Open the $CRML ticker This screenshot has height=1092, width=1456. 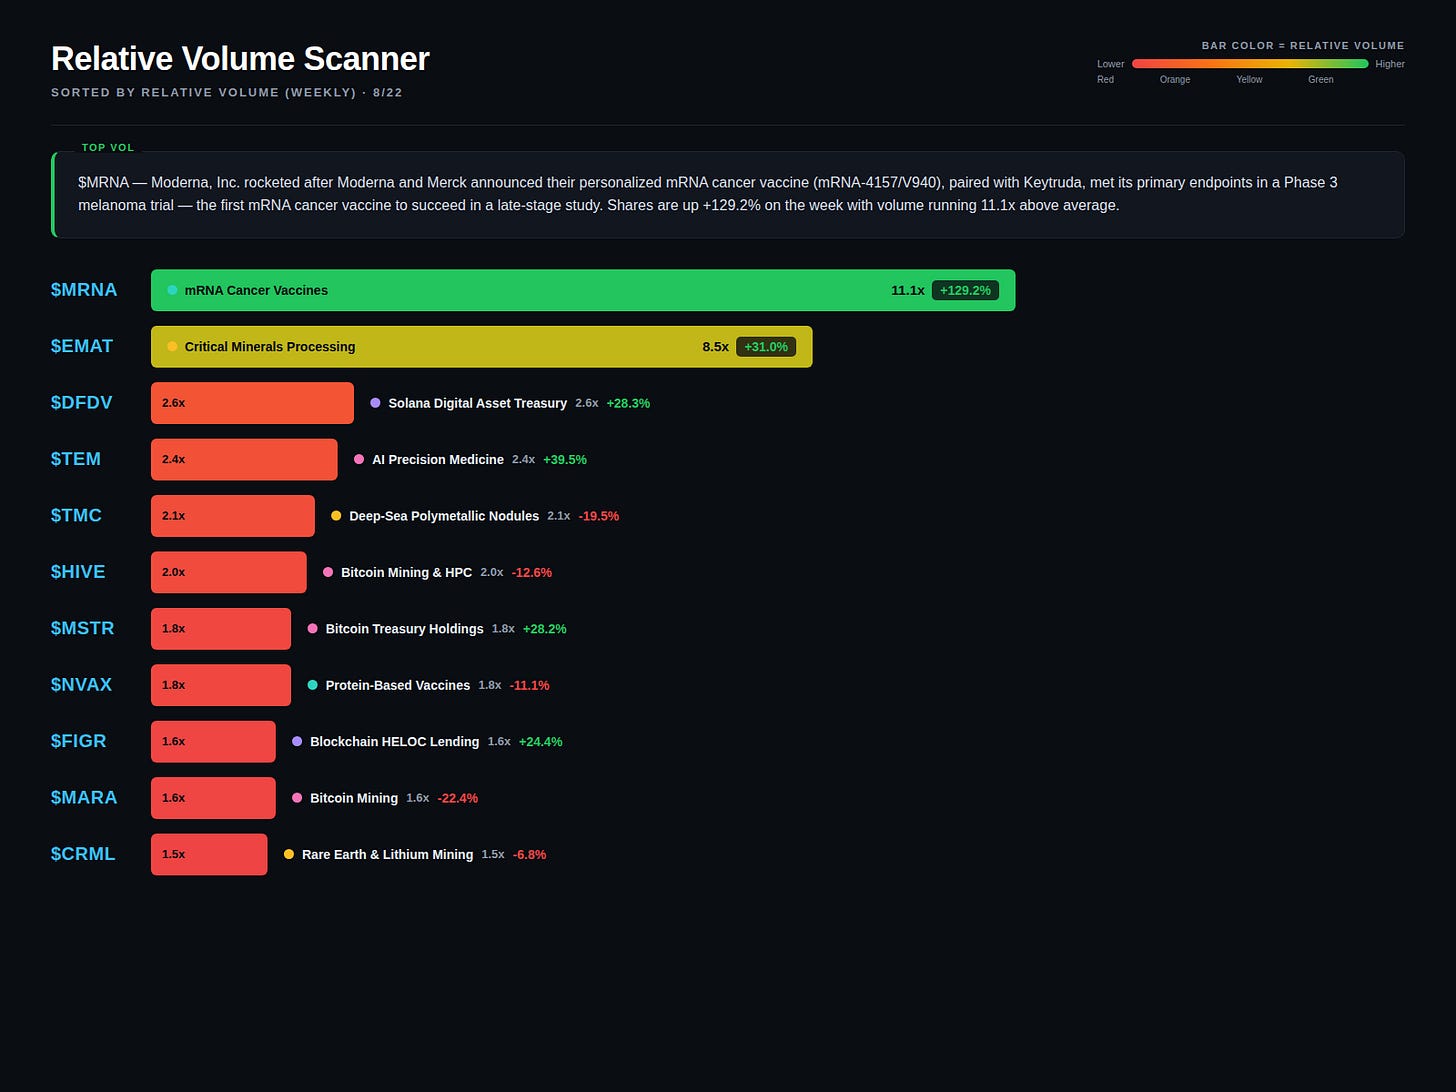83,854
